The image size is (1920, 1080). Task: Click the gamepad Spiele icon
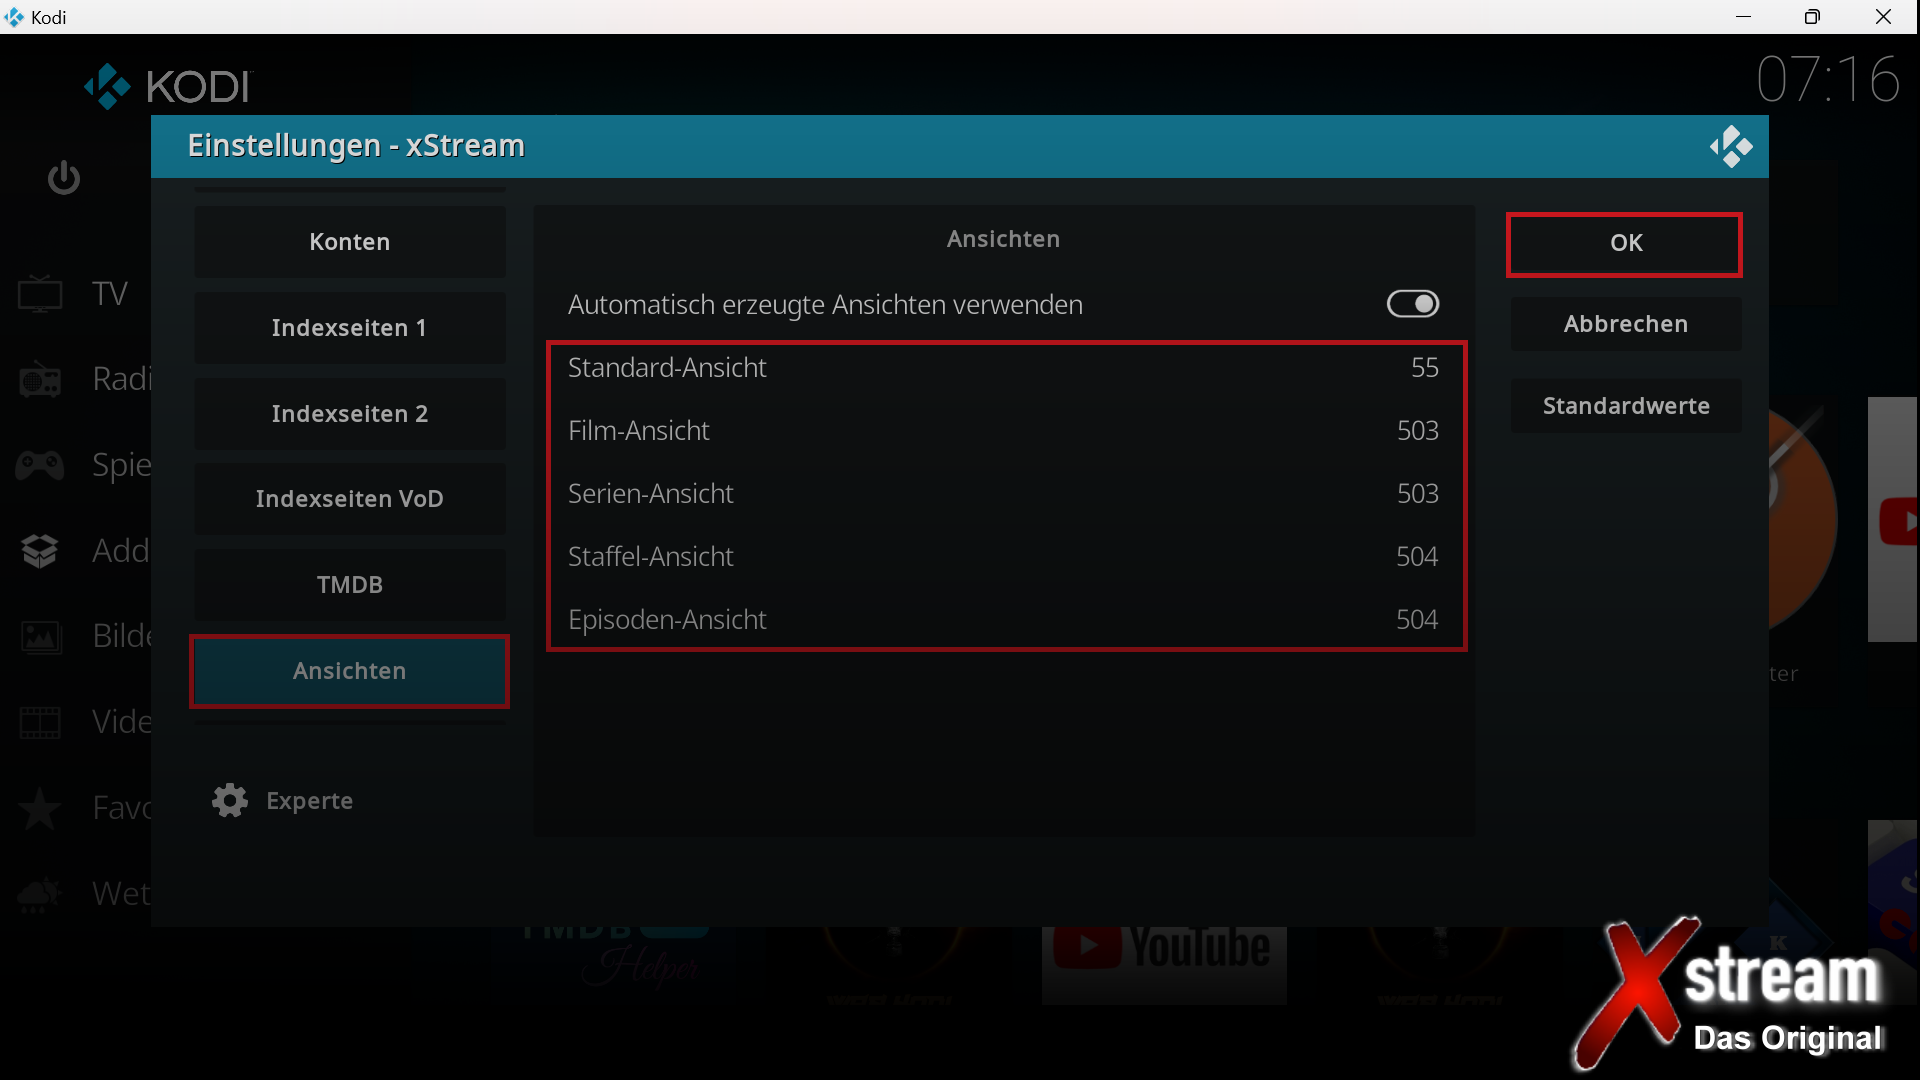coord(40,465)
